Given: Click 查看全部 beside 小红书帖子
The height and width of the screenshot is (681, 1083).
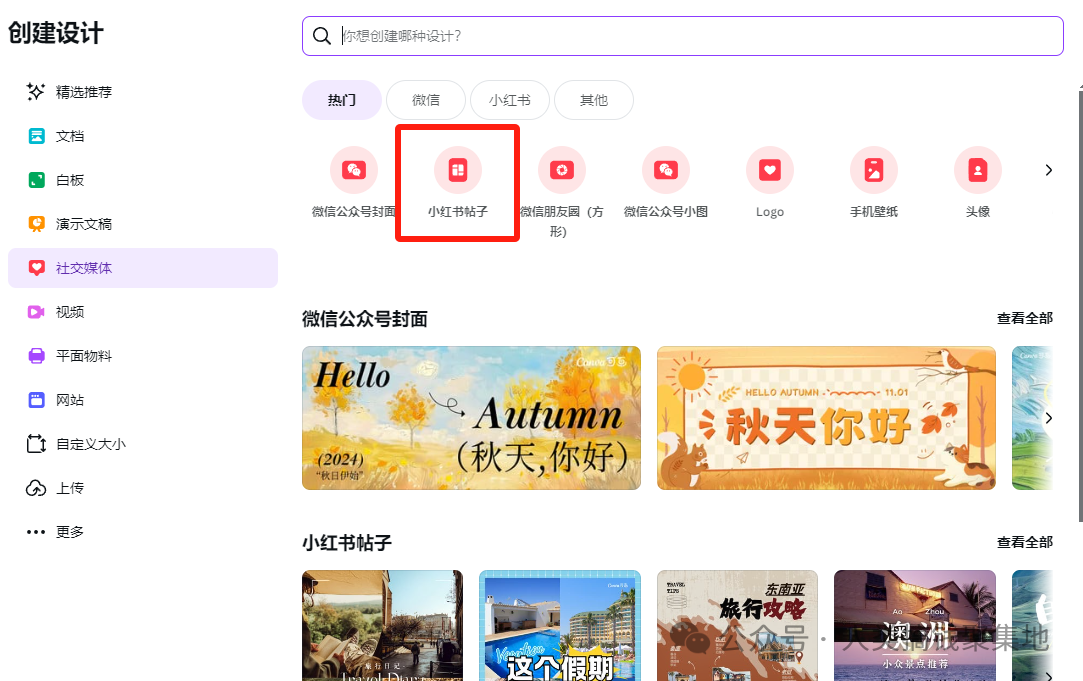Looking at the screenshot, I should [1025, 541].
